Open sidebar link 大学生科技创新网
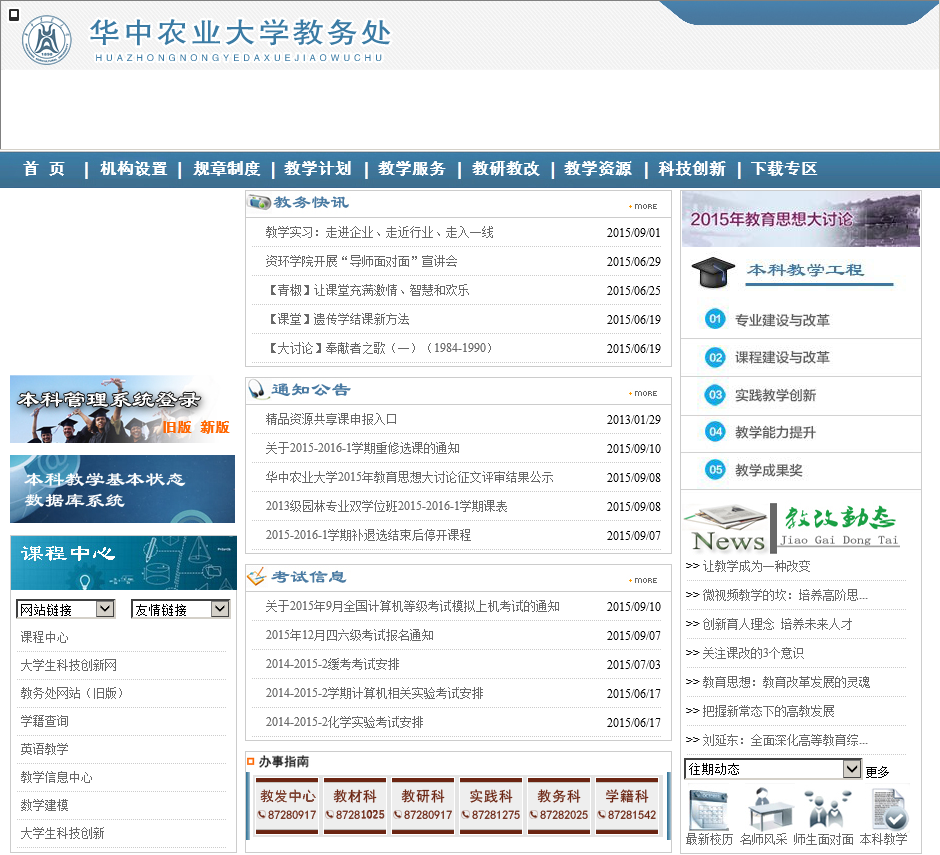The height and width of the screenshot is (855, 940). [x=69, y=666]
